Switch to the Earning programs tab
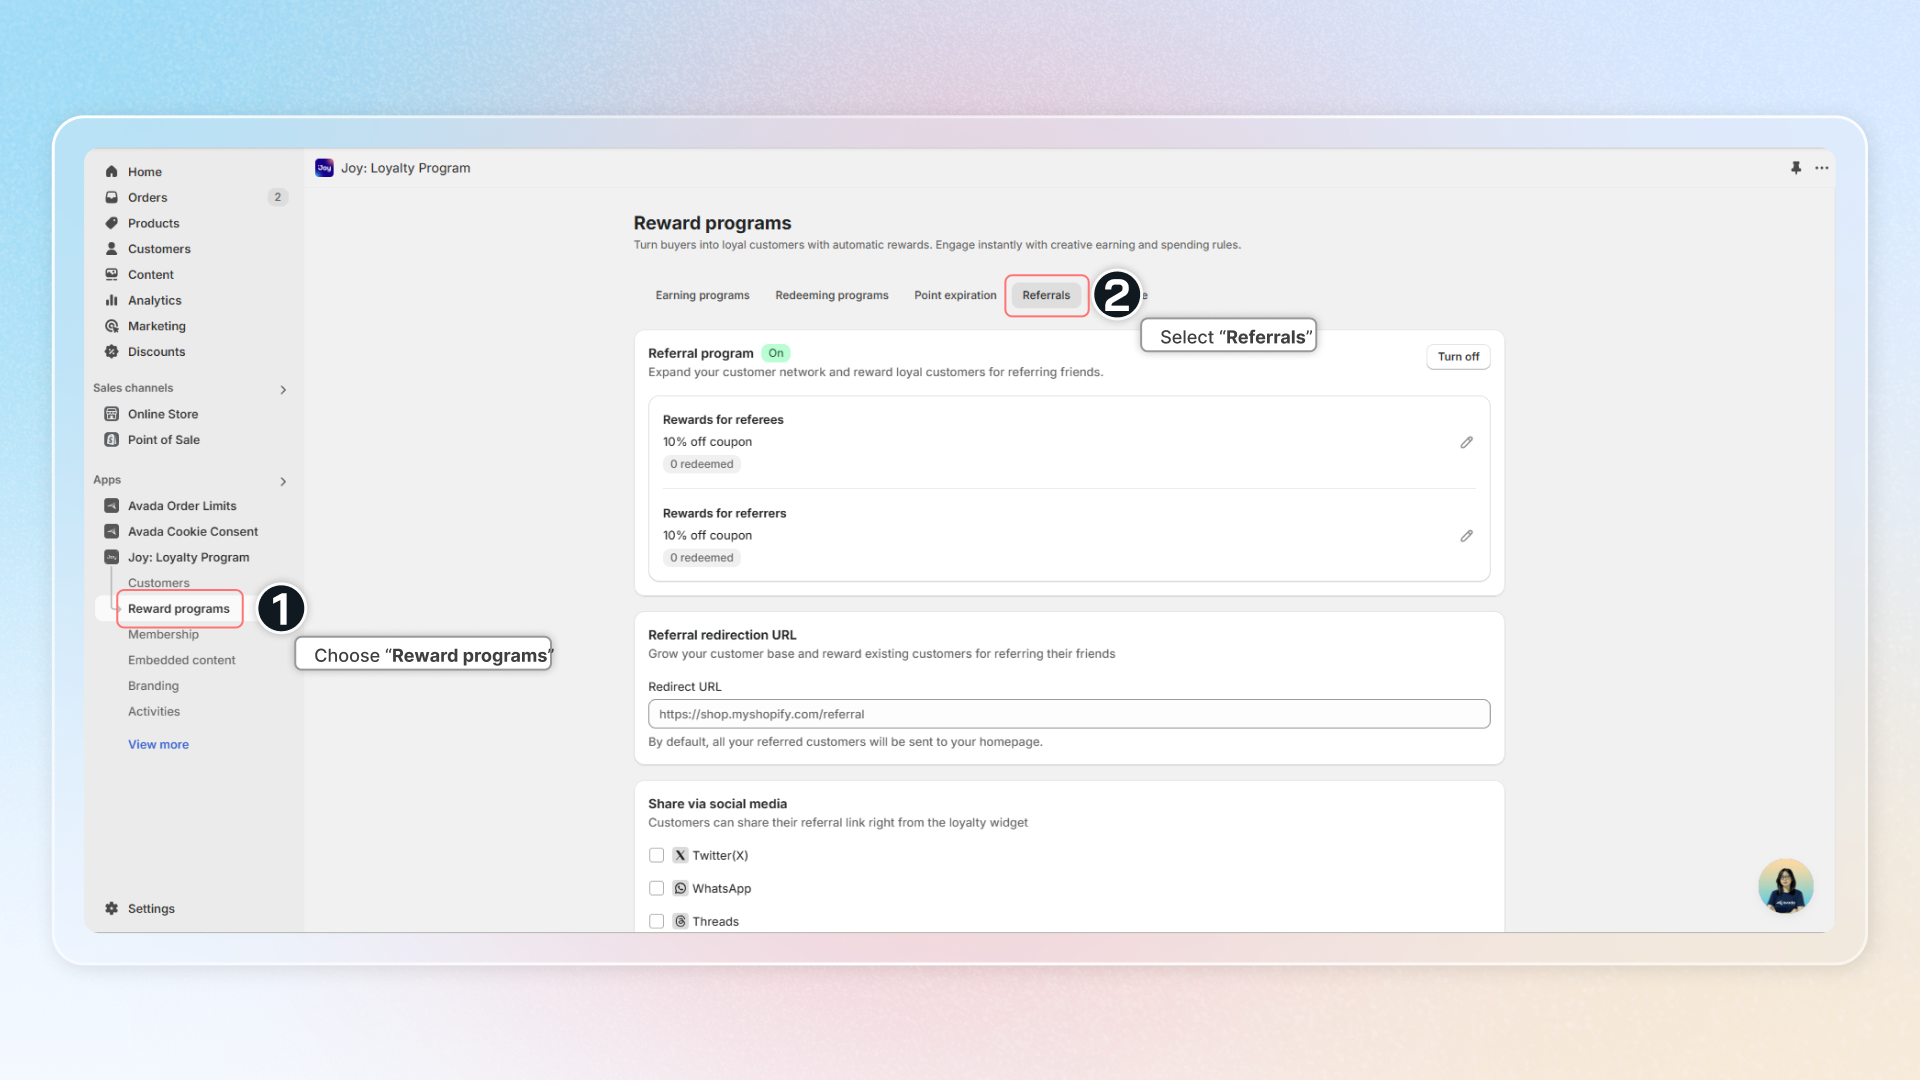Image resolution: width=1920 pixels, height=1080 pixels. click(x=702, y=295)
